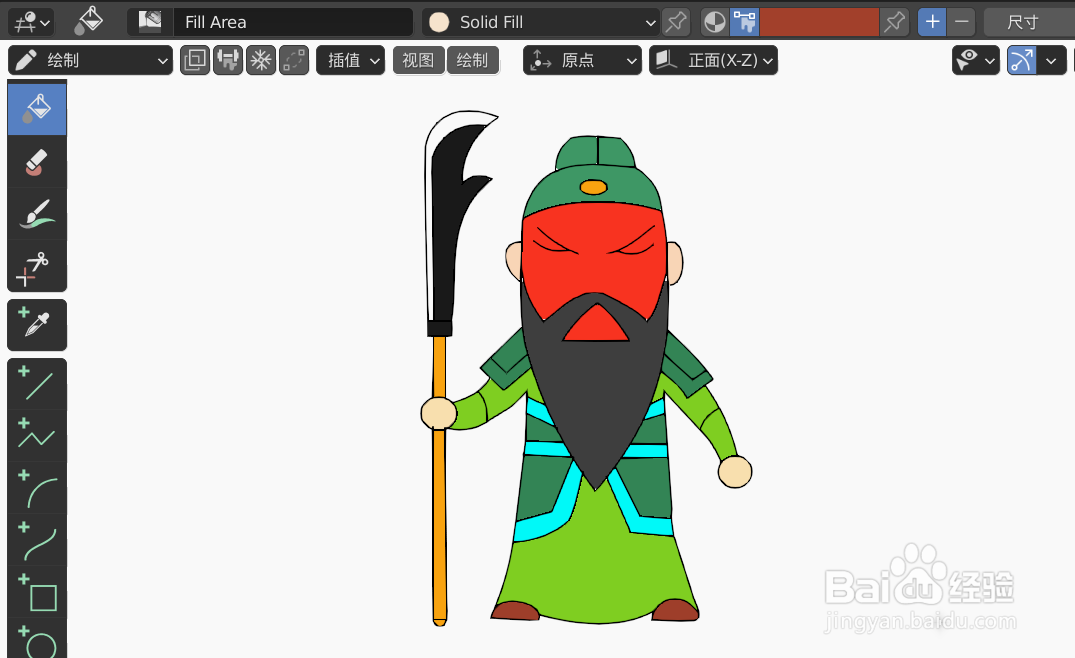Open the 视图 menu

418,60
